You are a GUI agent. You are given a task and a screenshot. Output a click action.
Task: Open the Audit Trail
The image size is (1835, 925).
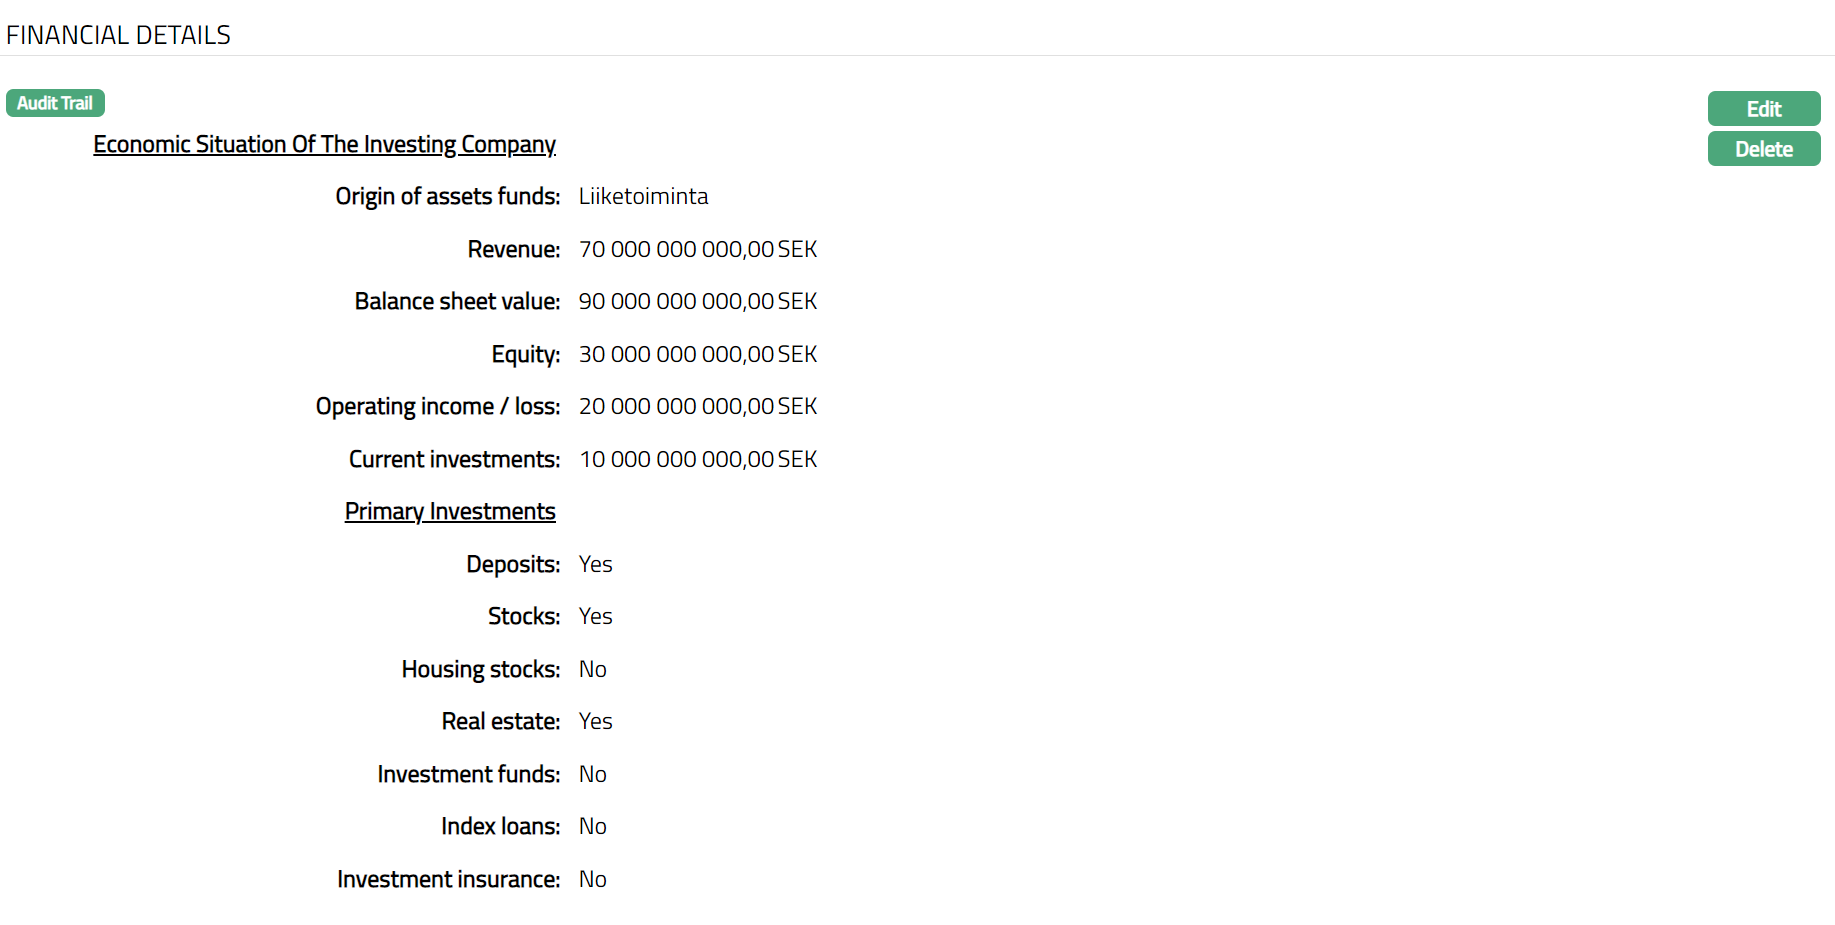55,103
